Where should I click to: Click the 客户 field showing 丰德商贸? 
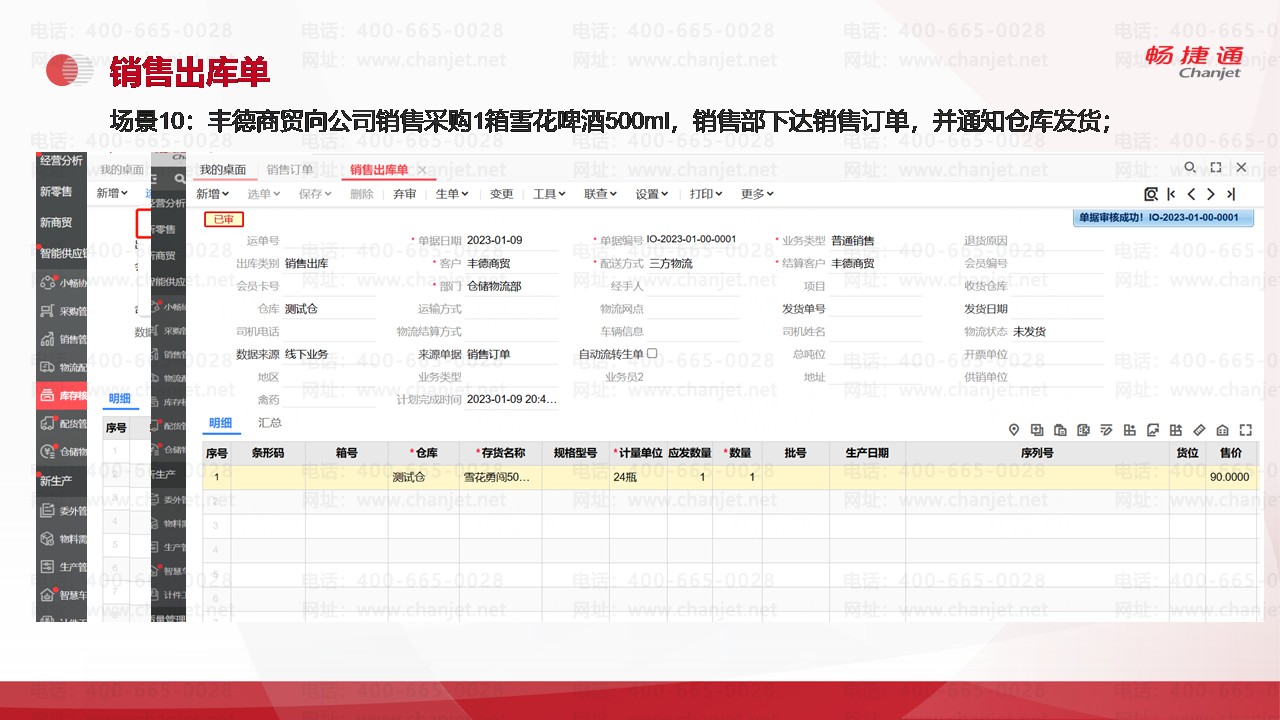pos(511,264)
